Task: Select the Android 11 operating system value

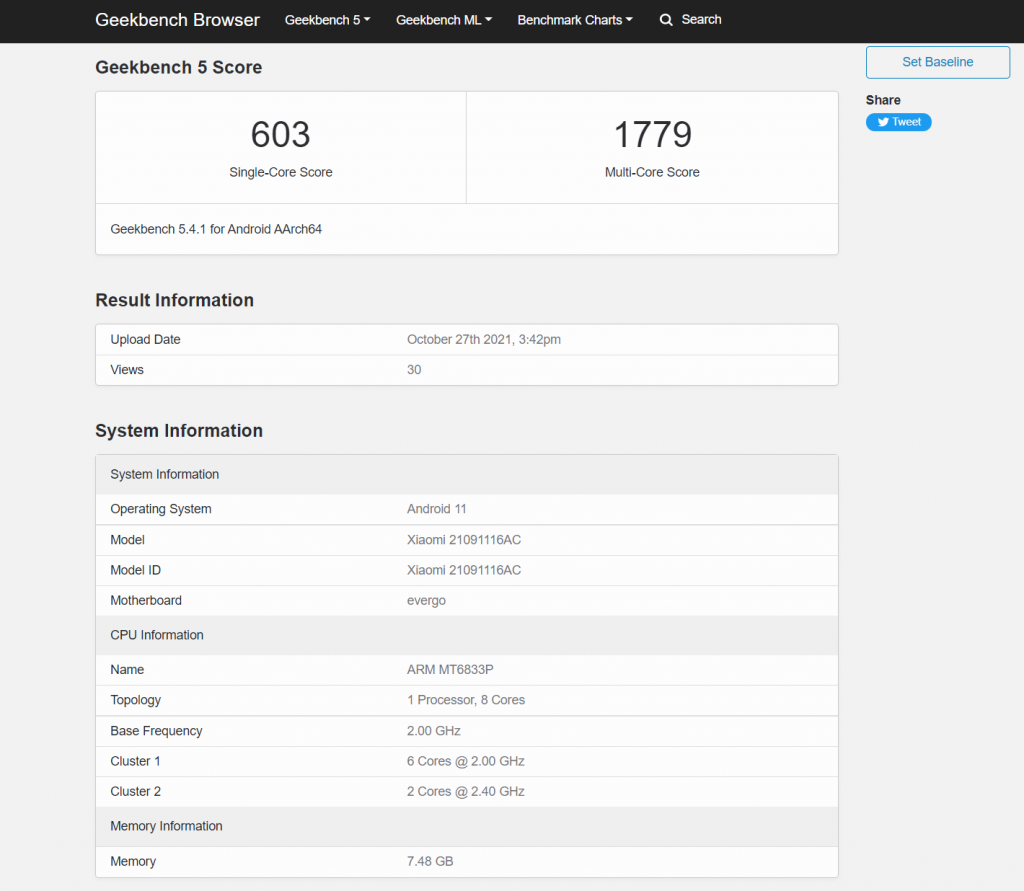Action: tap(436, 509)
